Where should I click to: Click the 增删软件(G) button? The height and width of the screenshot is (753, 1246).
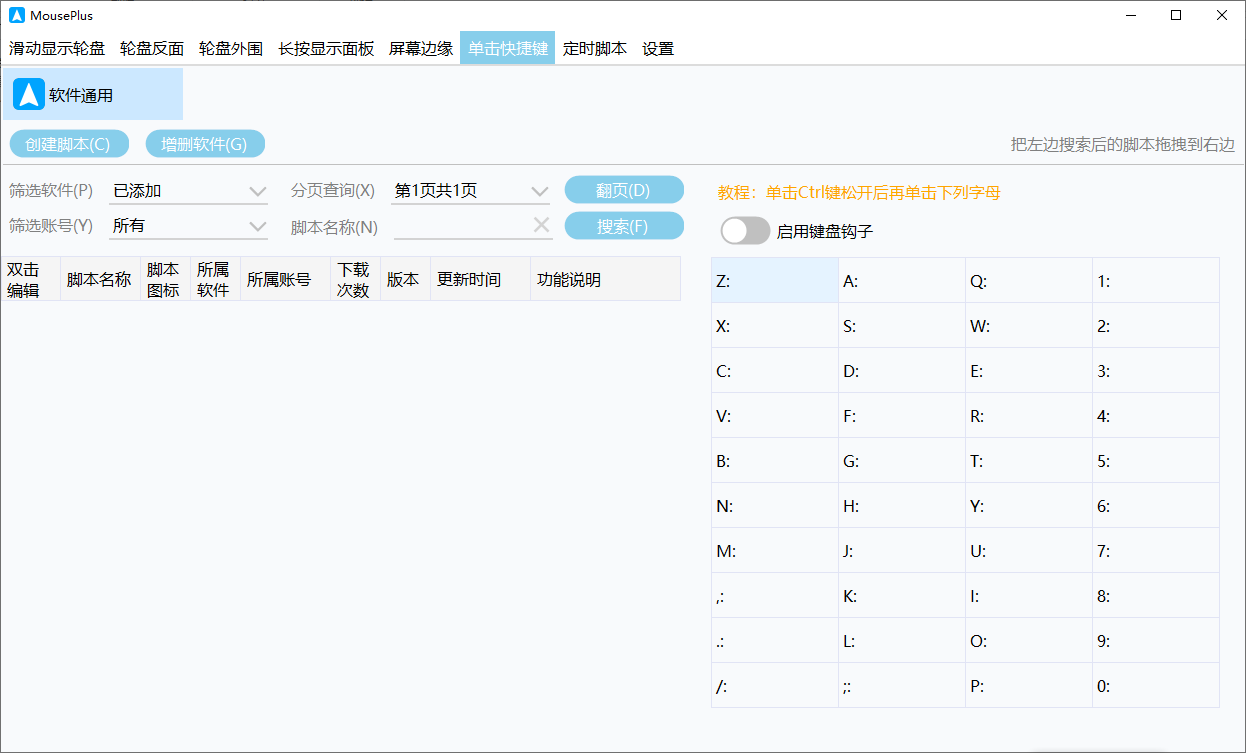[205, 144]
